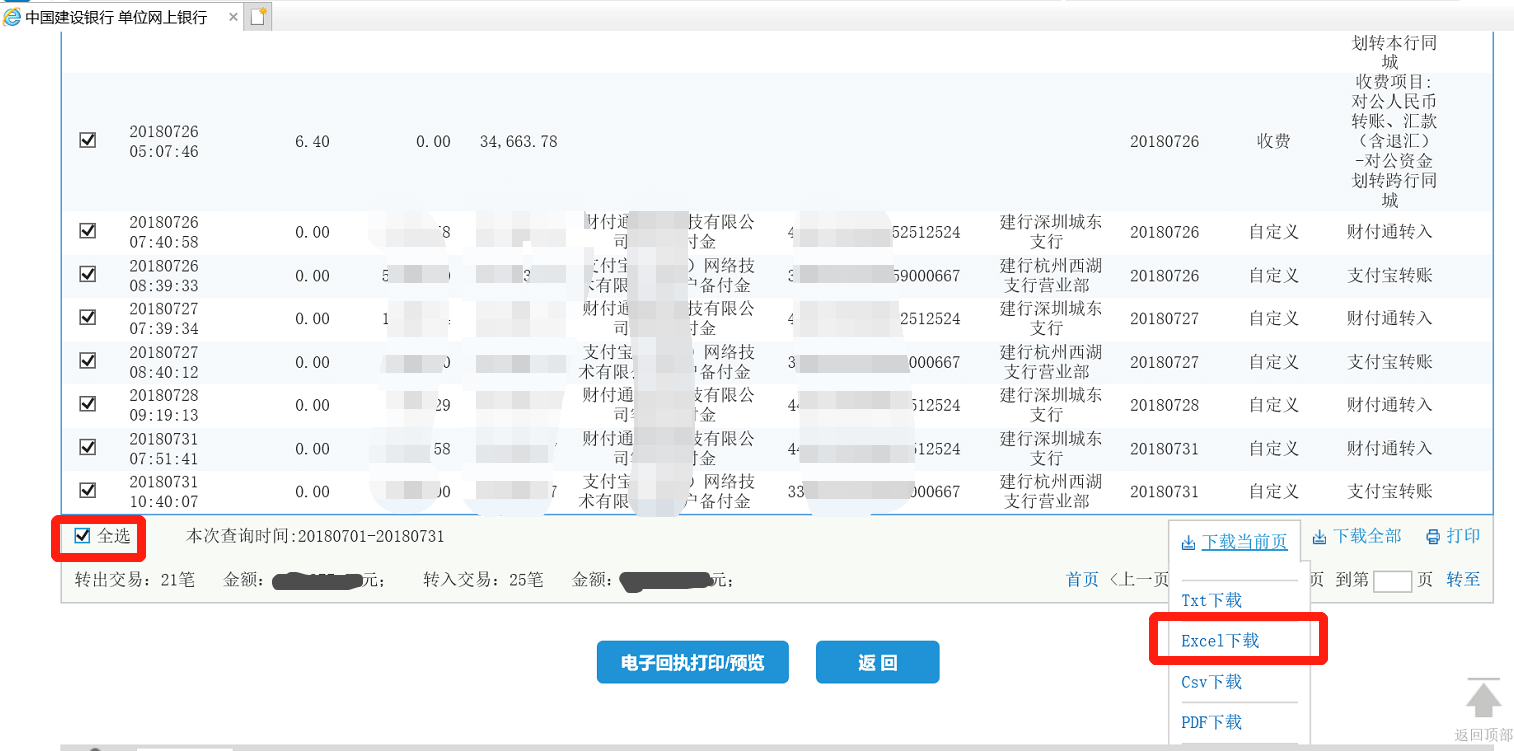The image size is (1514, 751).
Task: Click 财付通转入 in the 07:39:34 row
Action: point(1390,318)
